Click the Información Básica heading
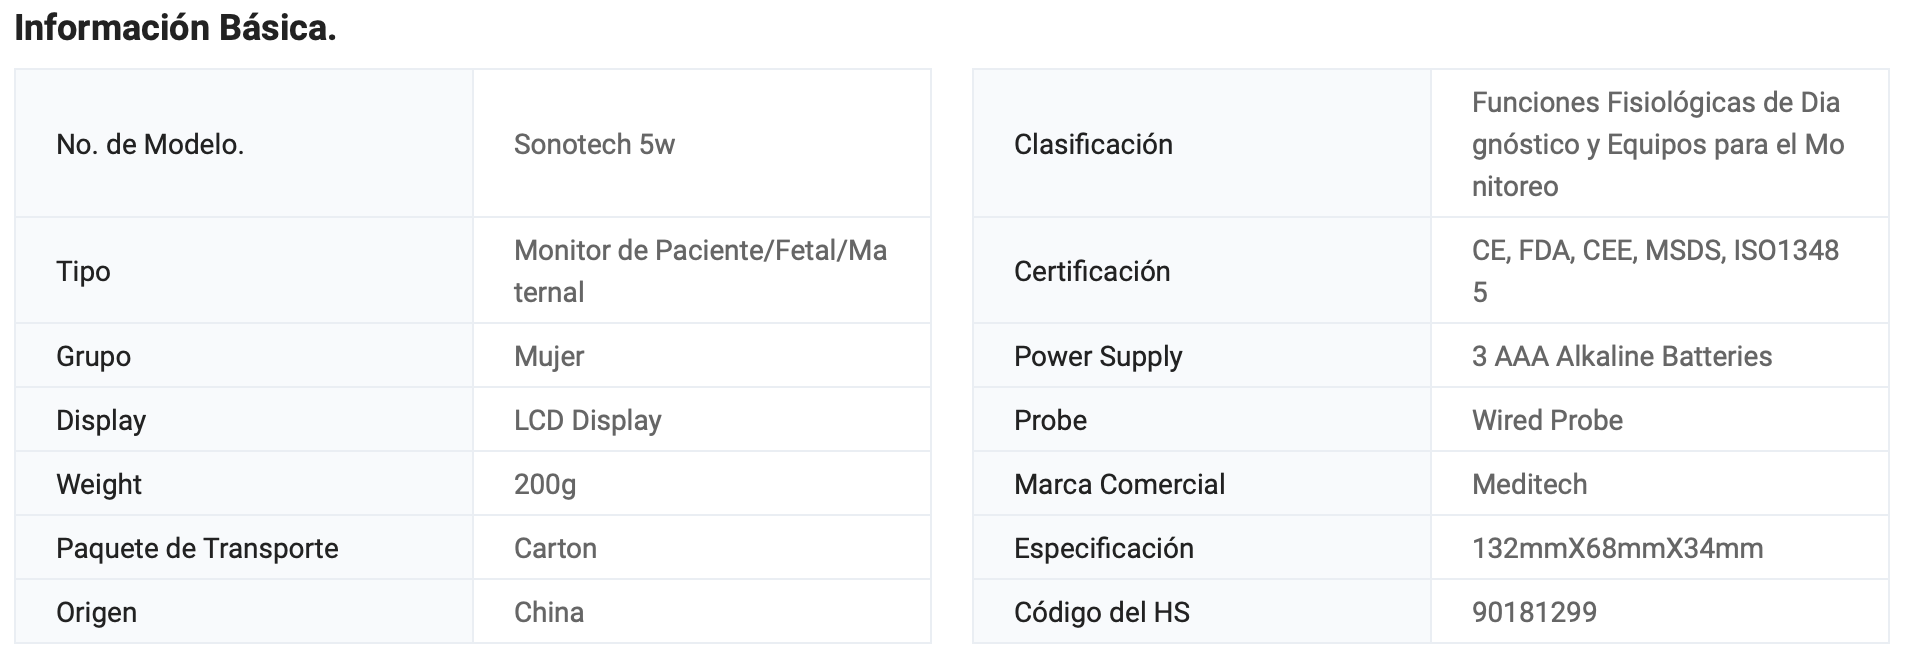This screenshot has width=1912, height=656. pyautogui.click(x=175, y=28)
